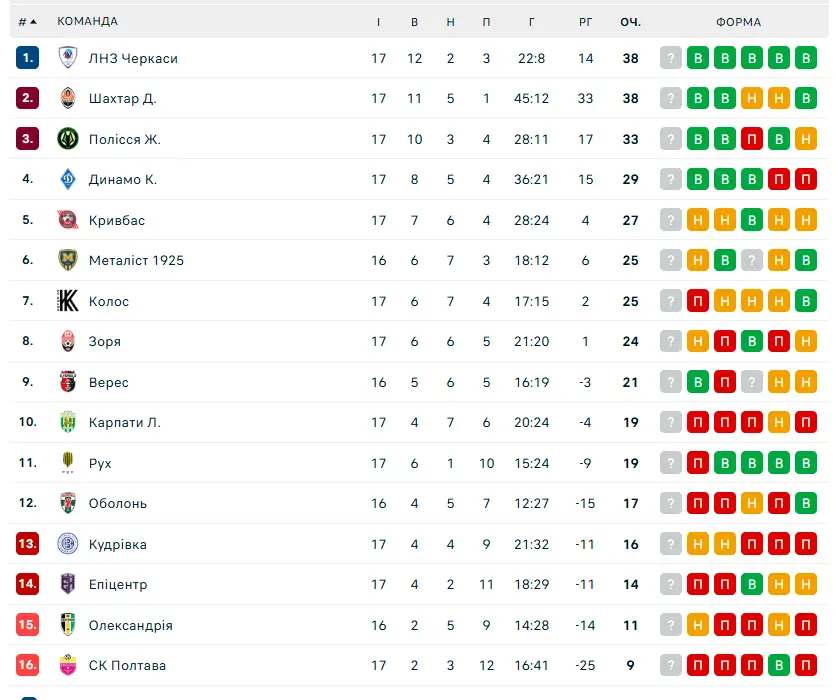
Task: Open the Кривбас team link
Action: tap(117, 220)
